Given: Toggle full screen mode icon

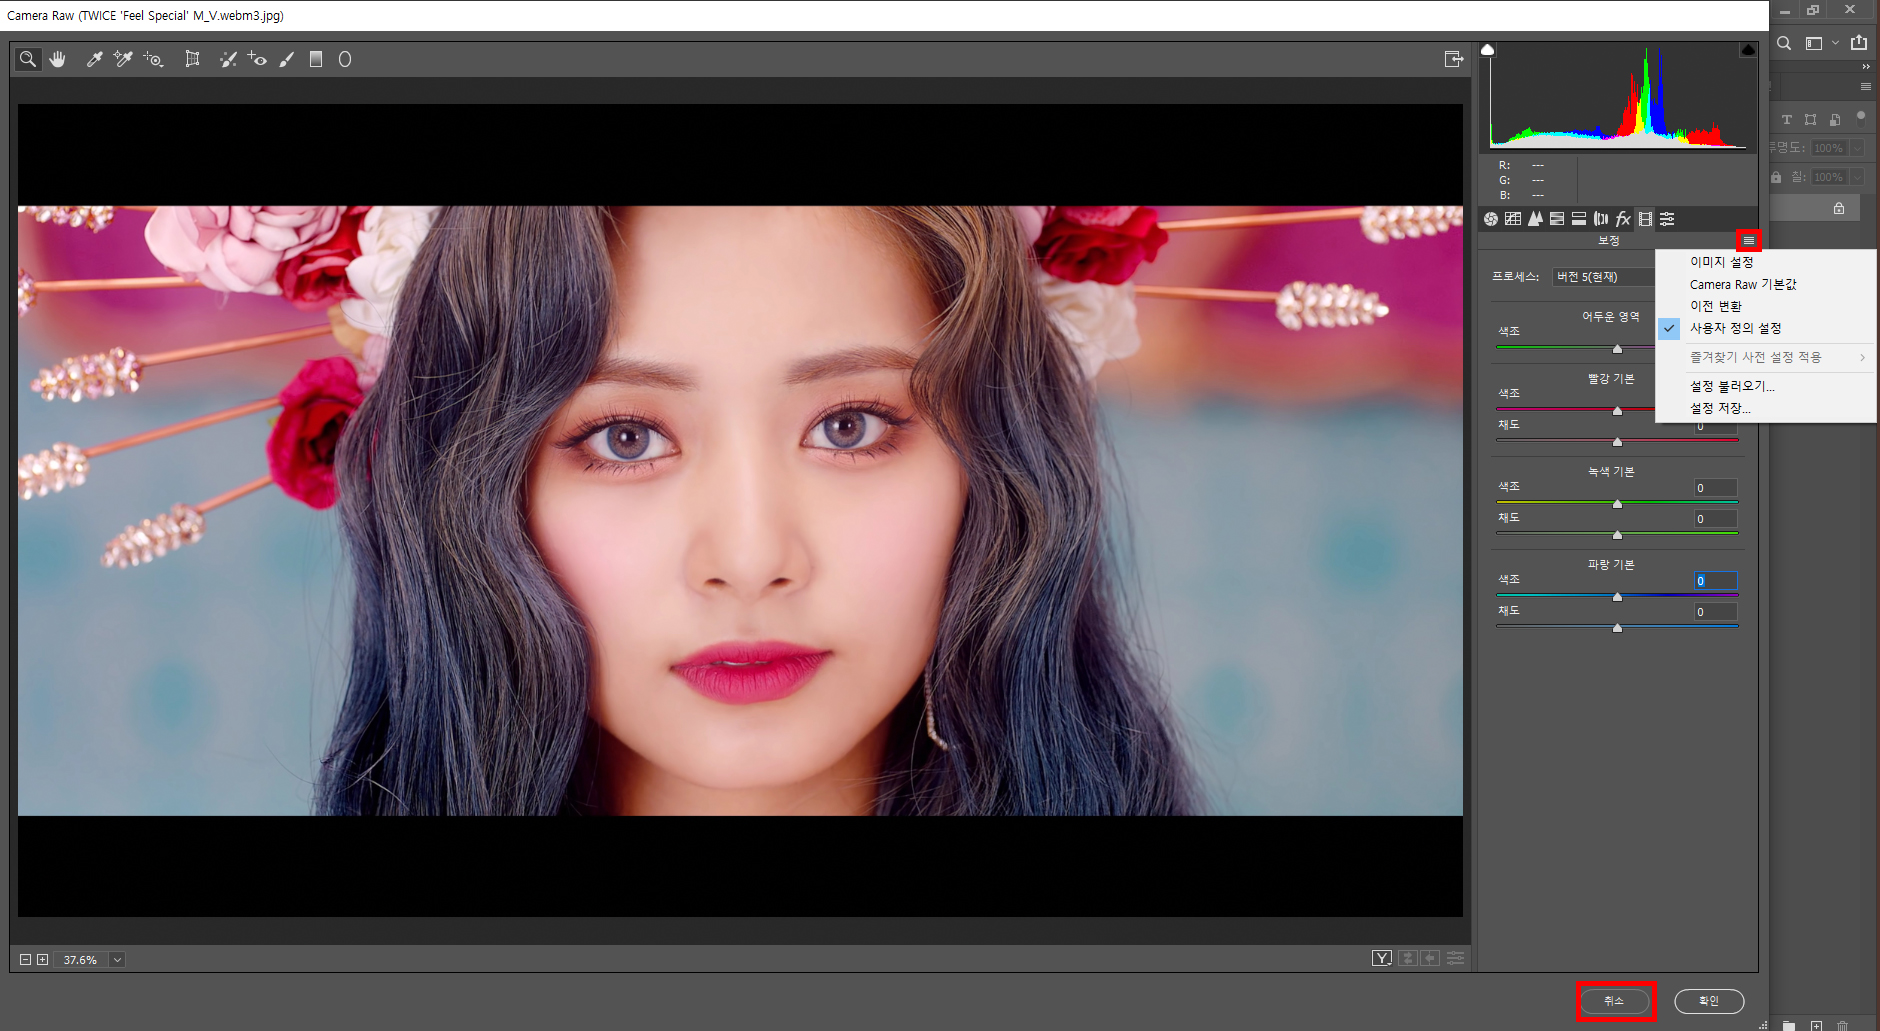Looking at the screenshot, I should 1454,59.
